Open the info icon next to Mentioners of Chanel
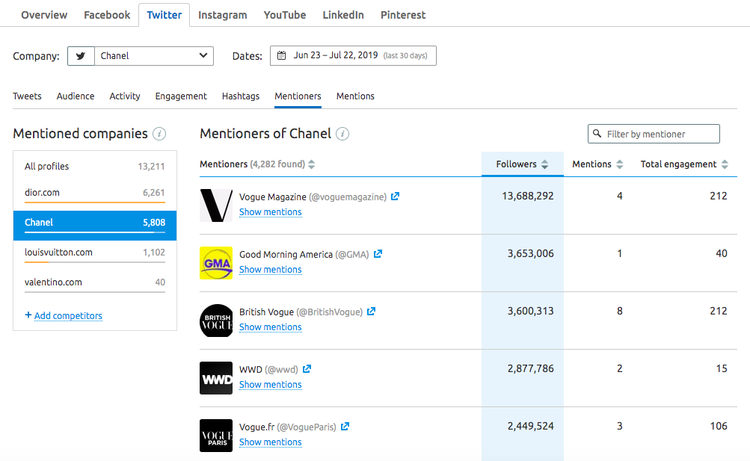750x461 pixels. point(342,134)
